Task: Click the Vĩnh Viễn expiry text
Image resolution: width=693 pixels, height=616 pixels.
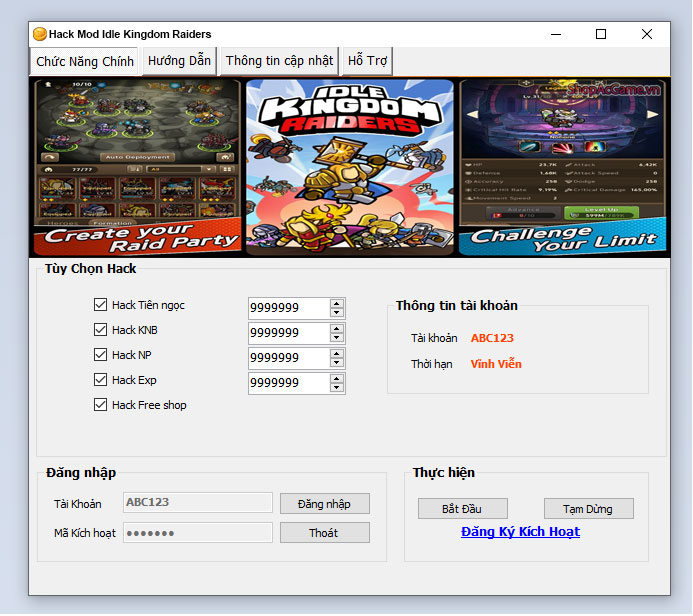Action: pyautogui.click(x=496, y=364)
